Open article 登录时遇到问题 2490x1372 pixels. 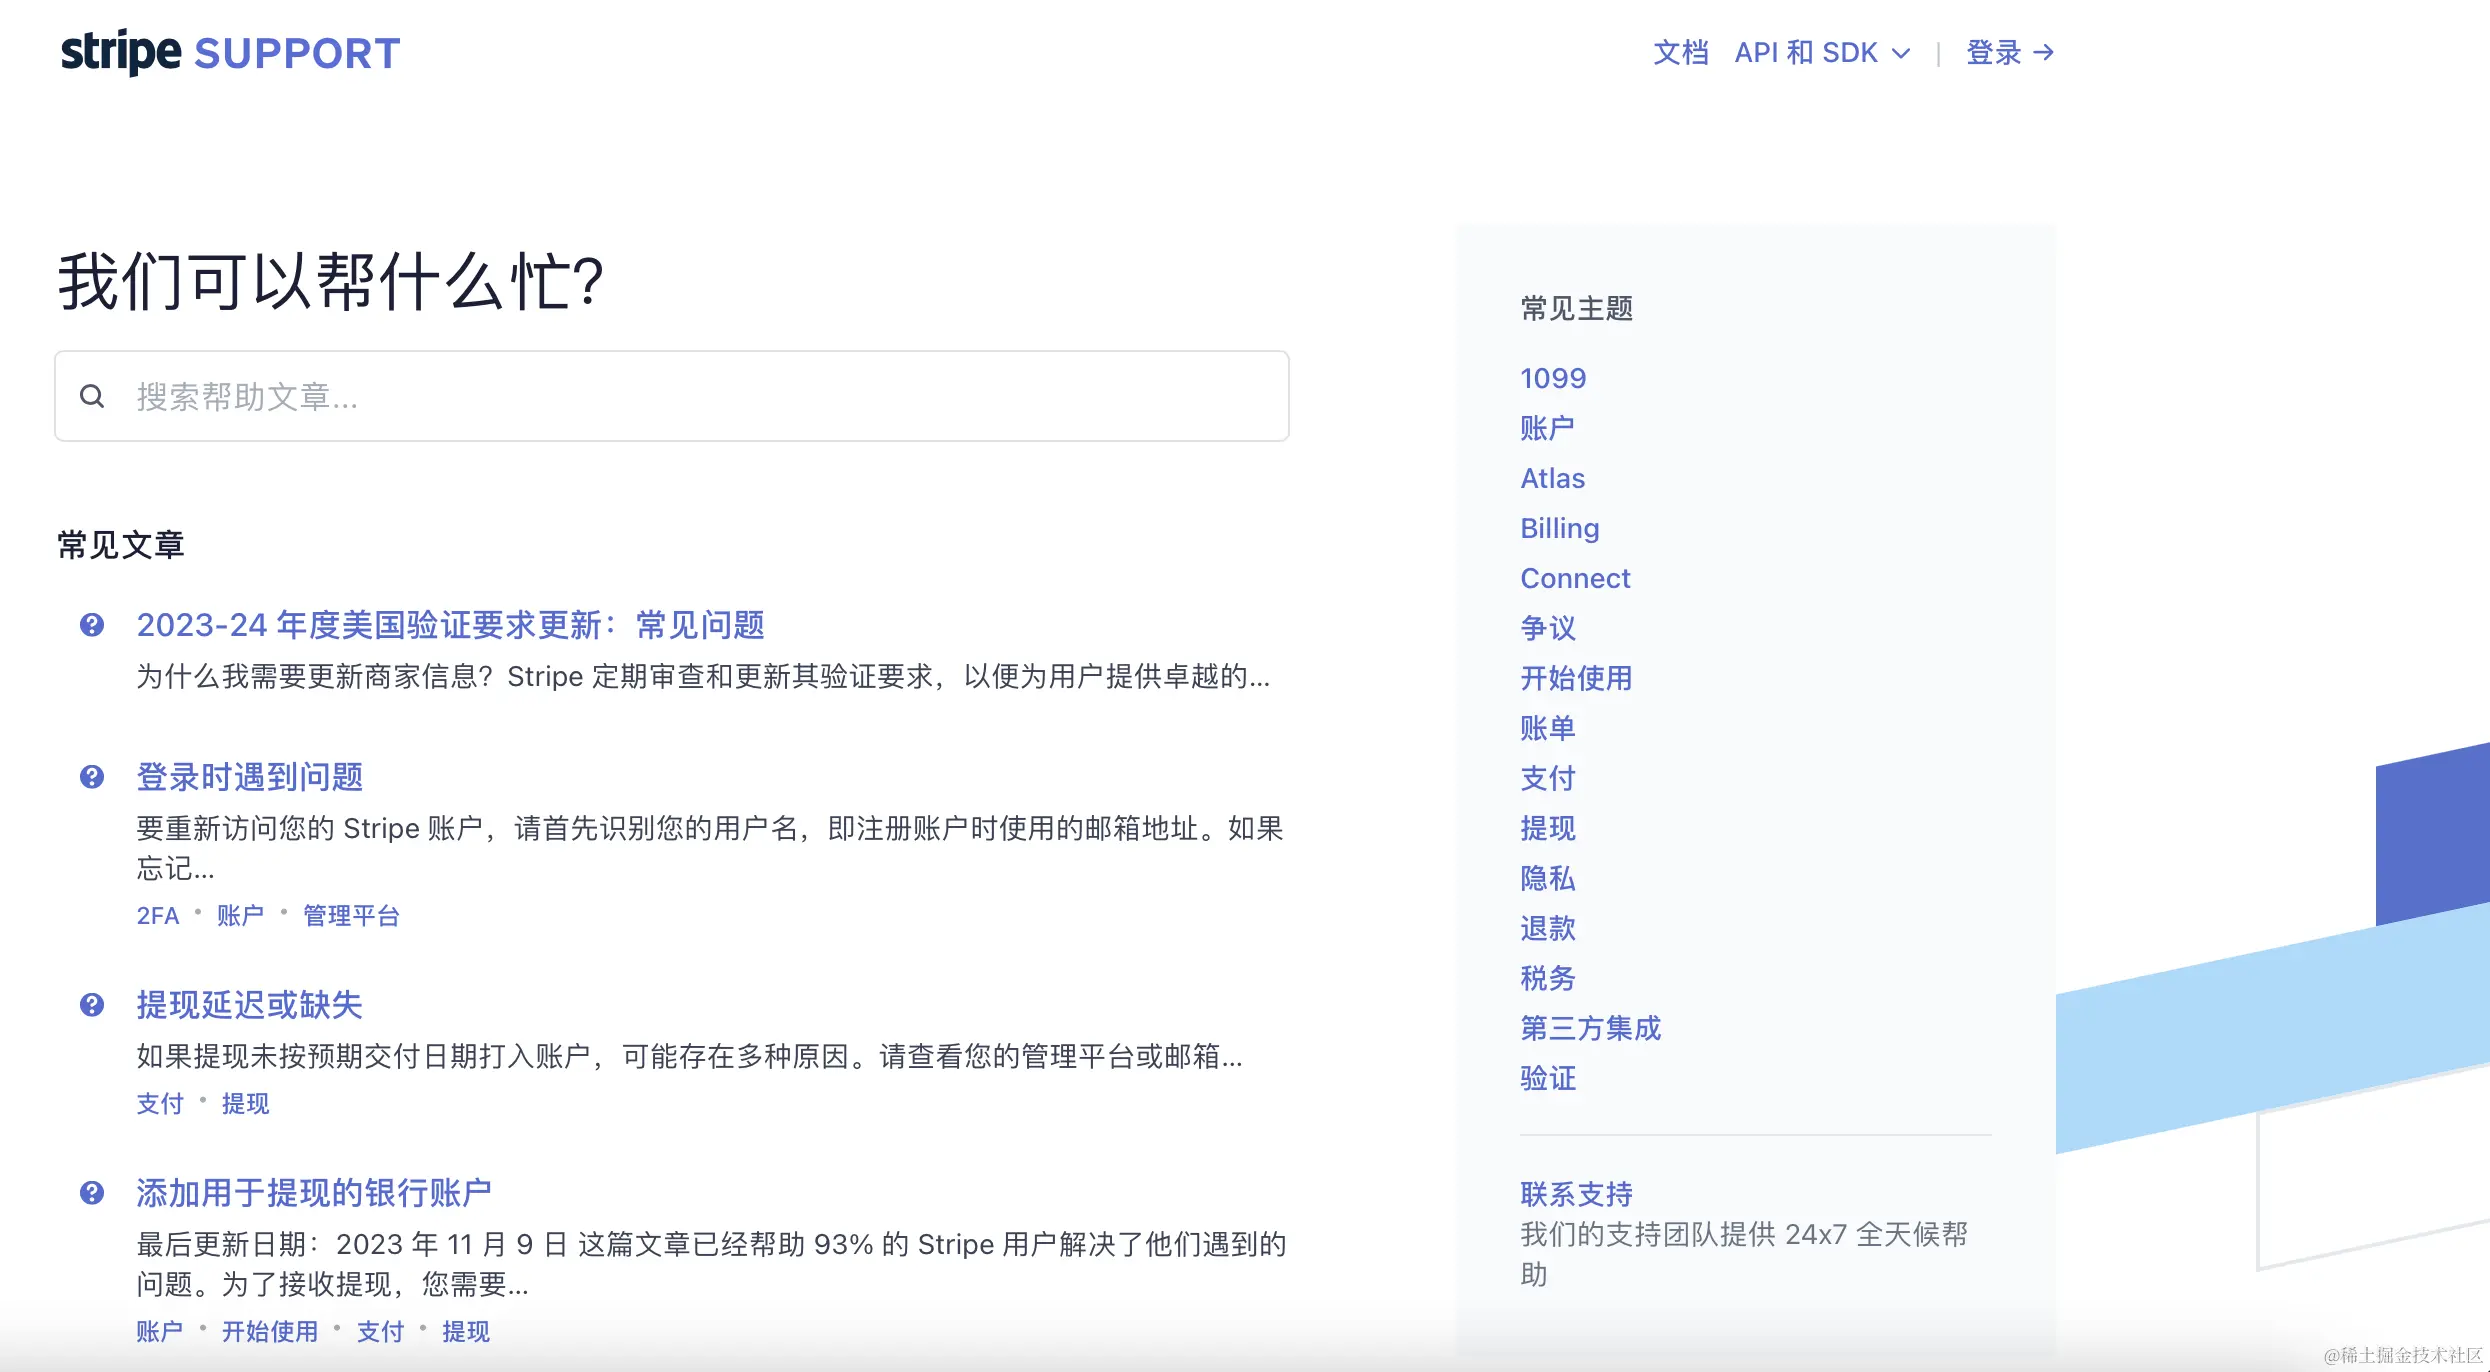(250, 777)
